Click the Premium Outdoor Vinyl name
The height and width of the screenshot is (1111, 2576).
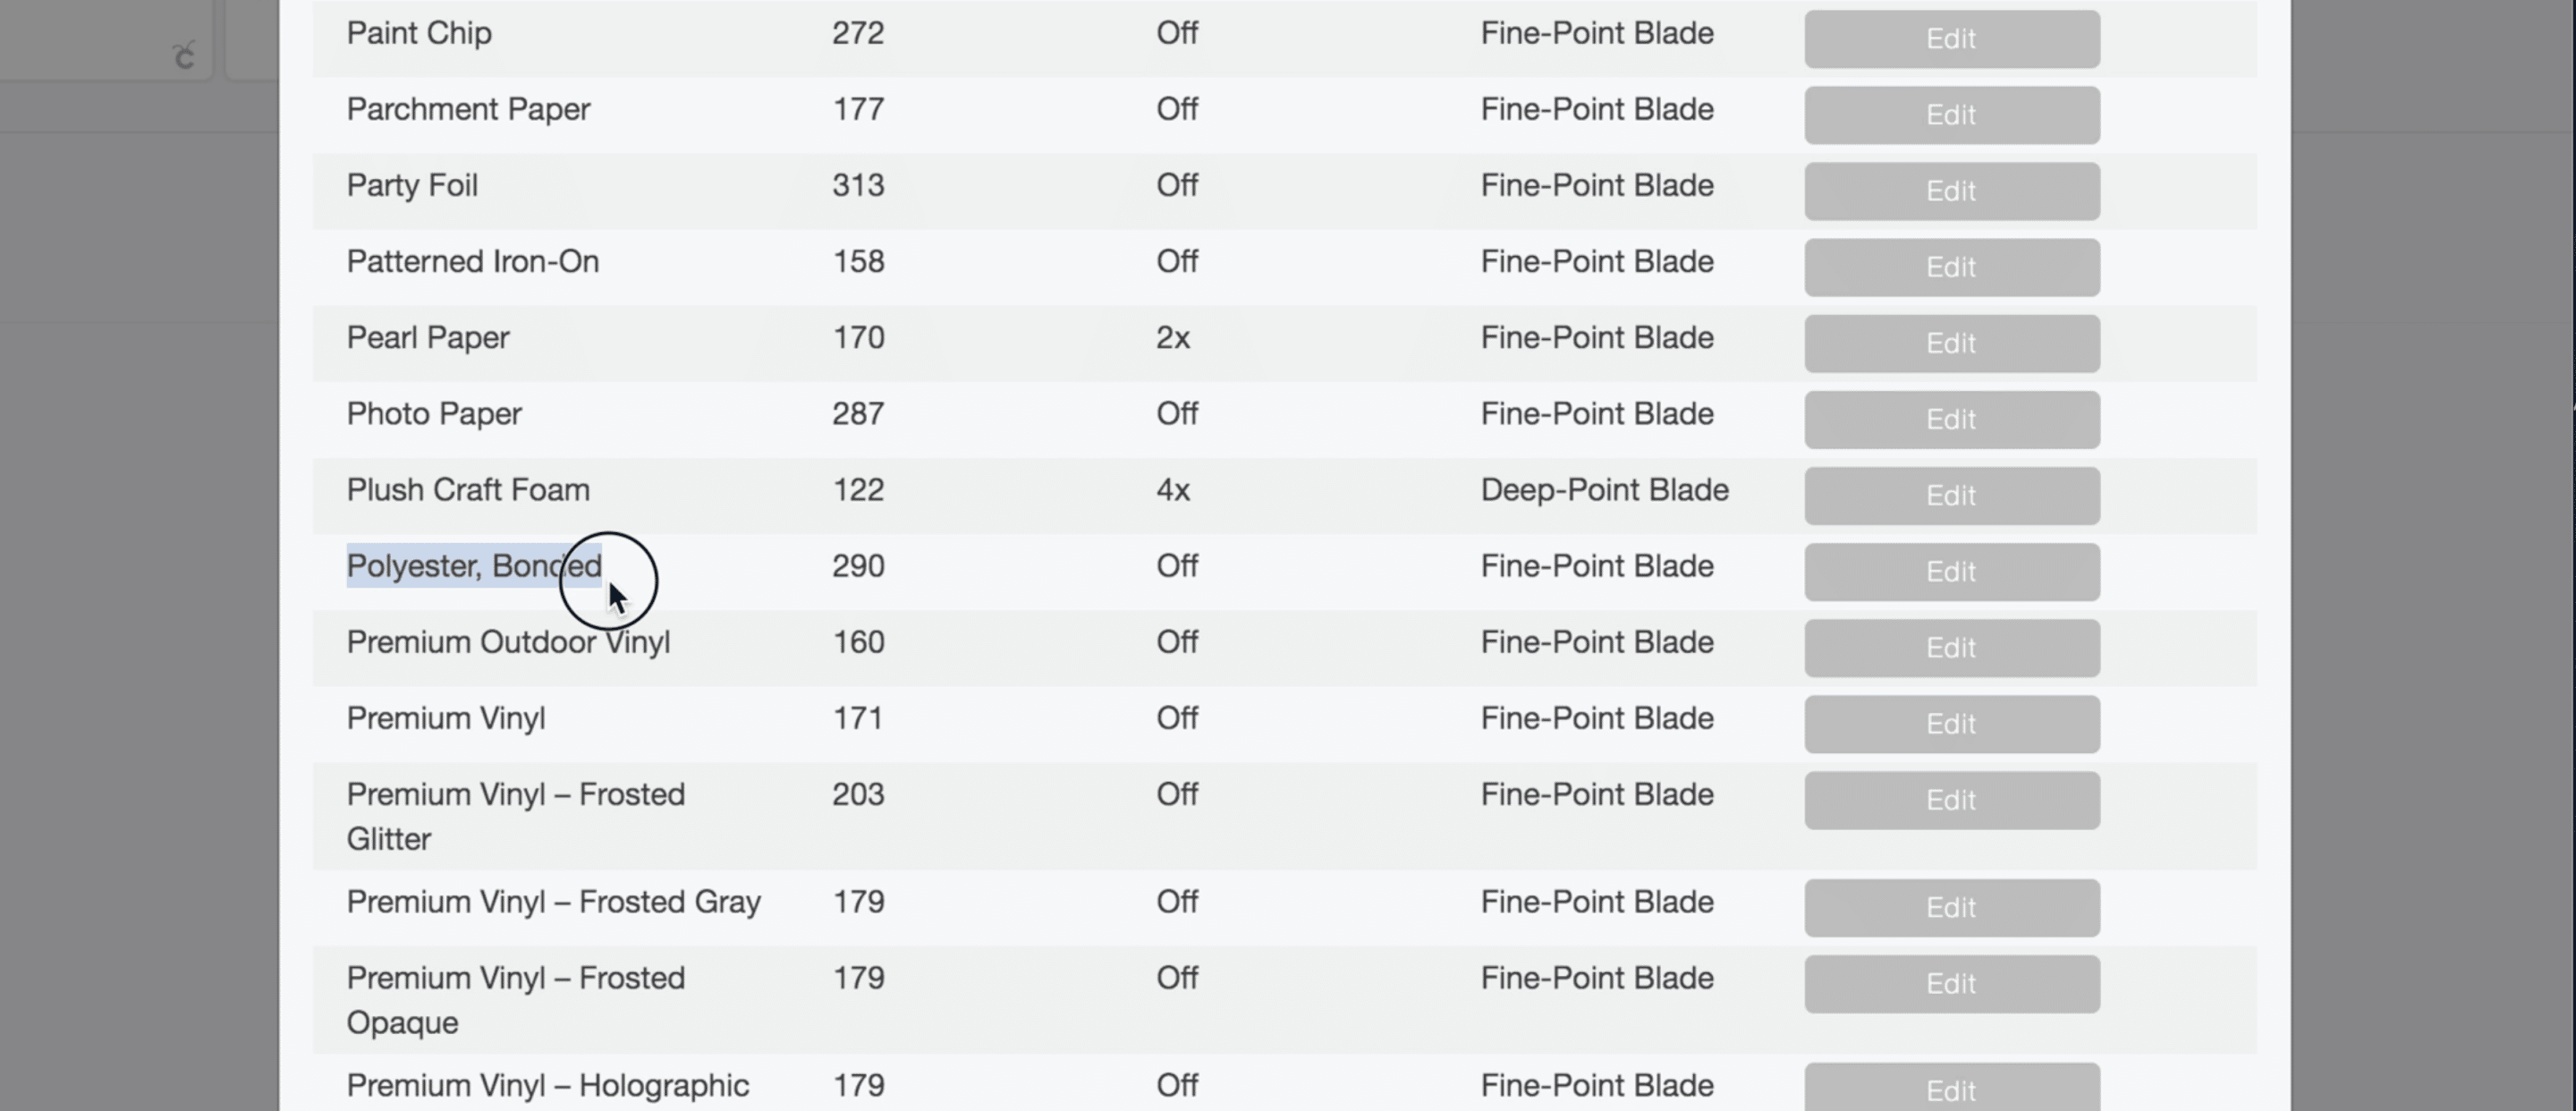[508, 642]
